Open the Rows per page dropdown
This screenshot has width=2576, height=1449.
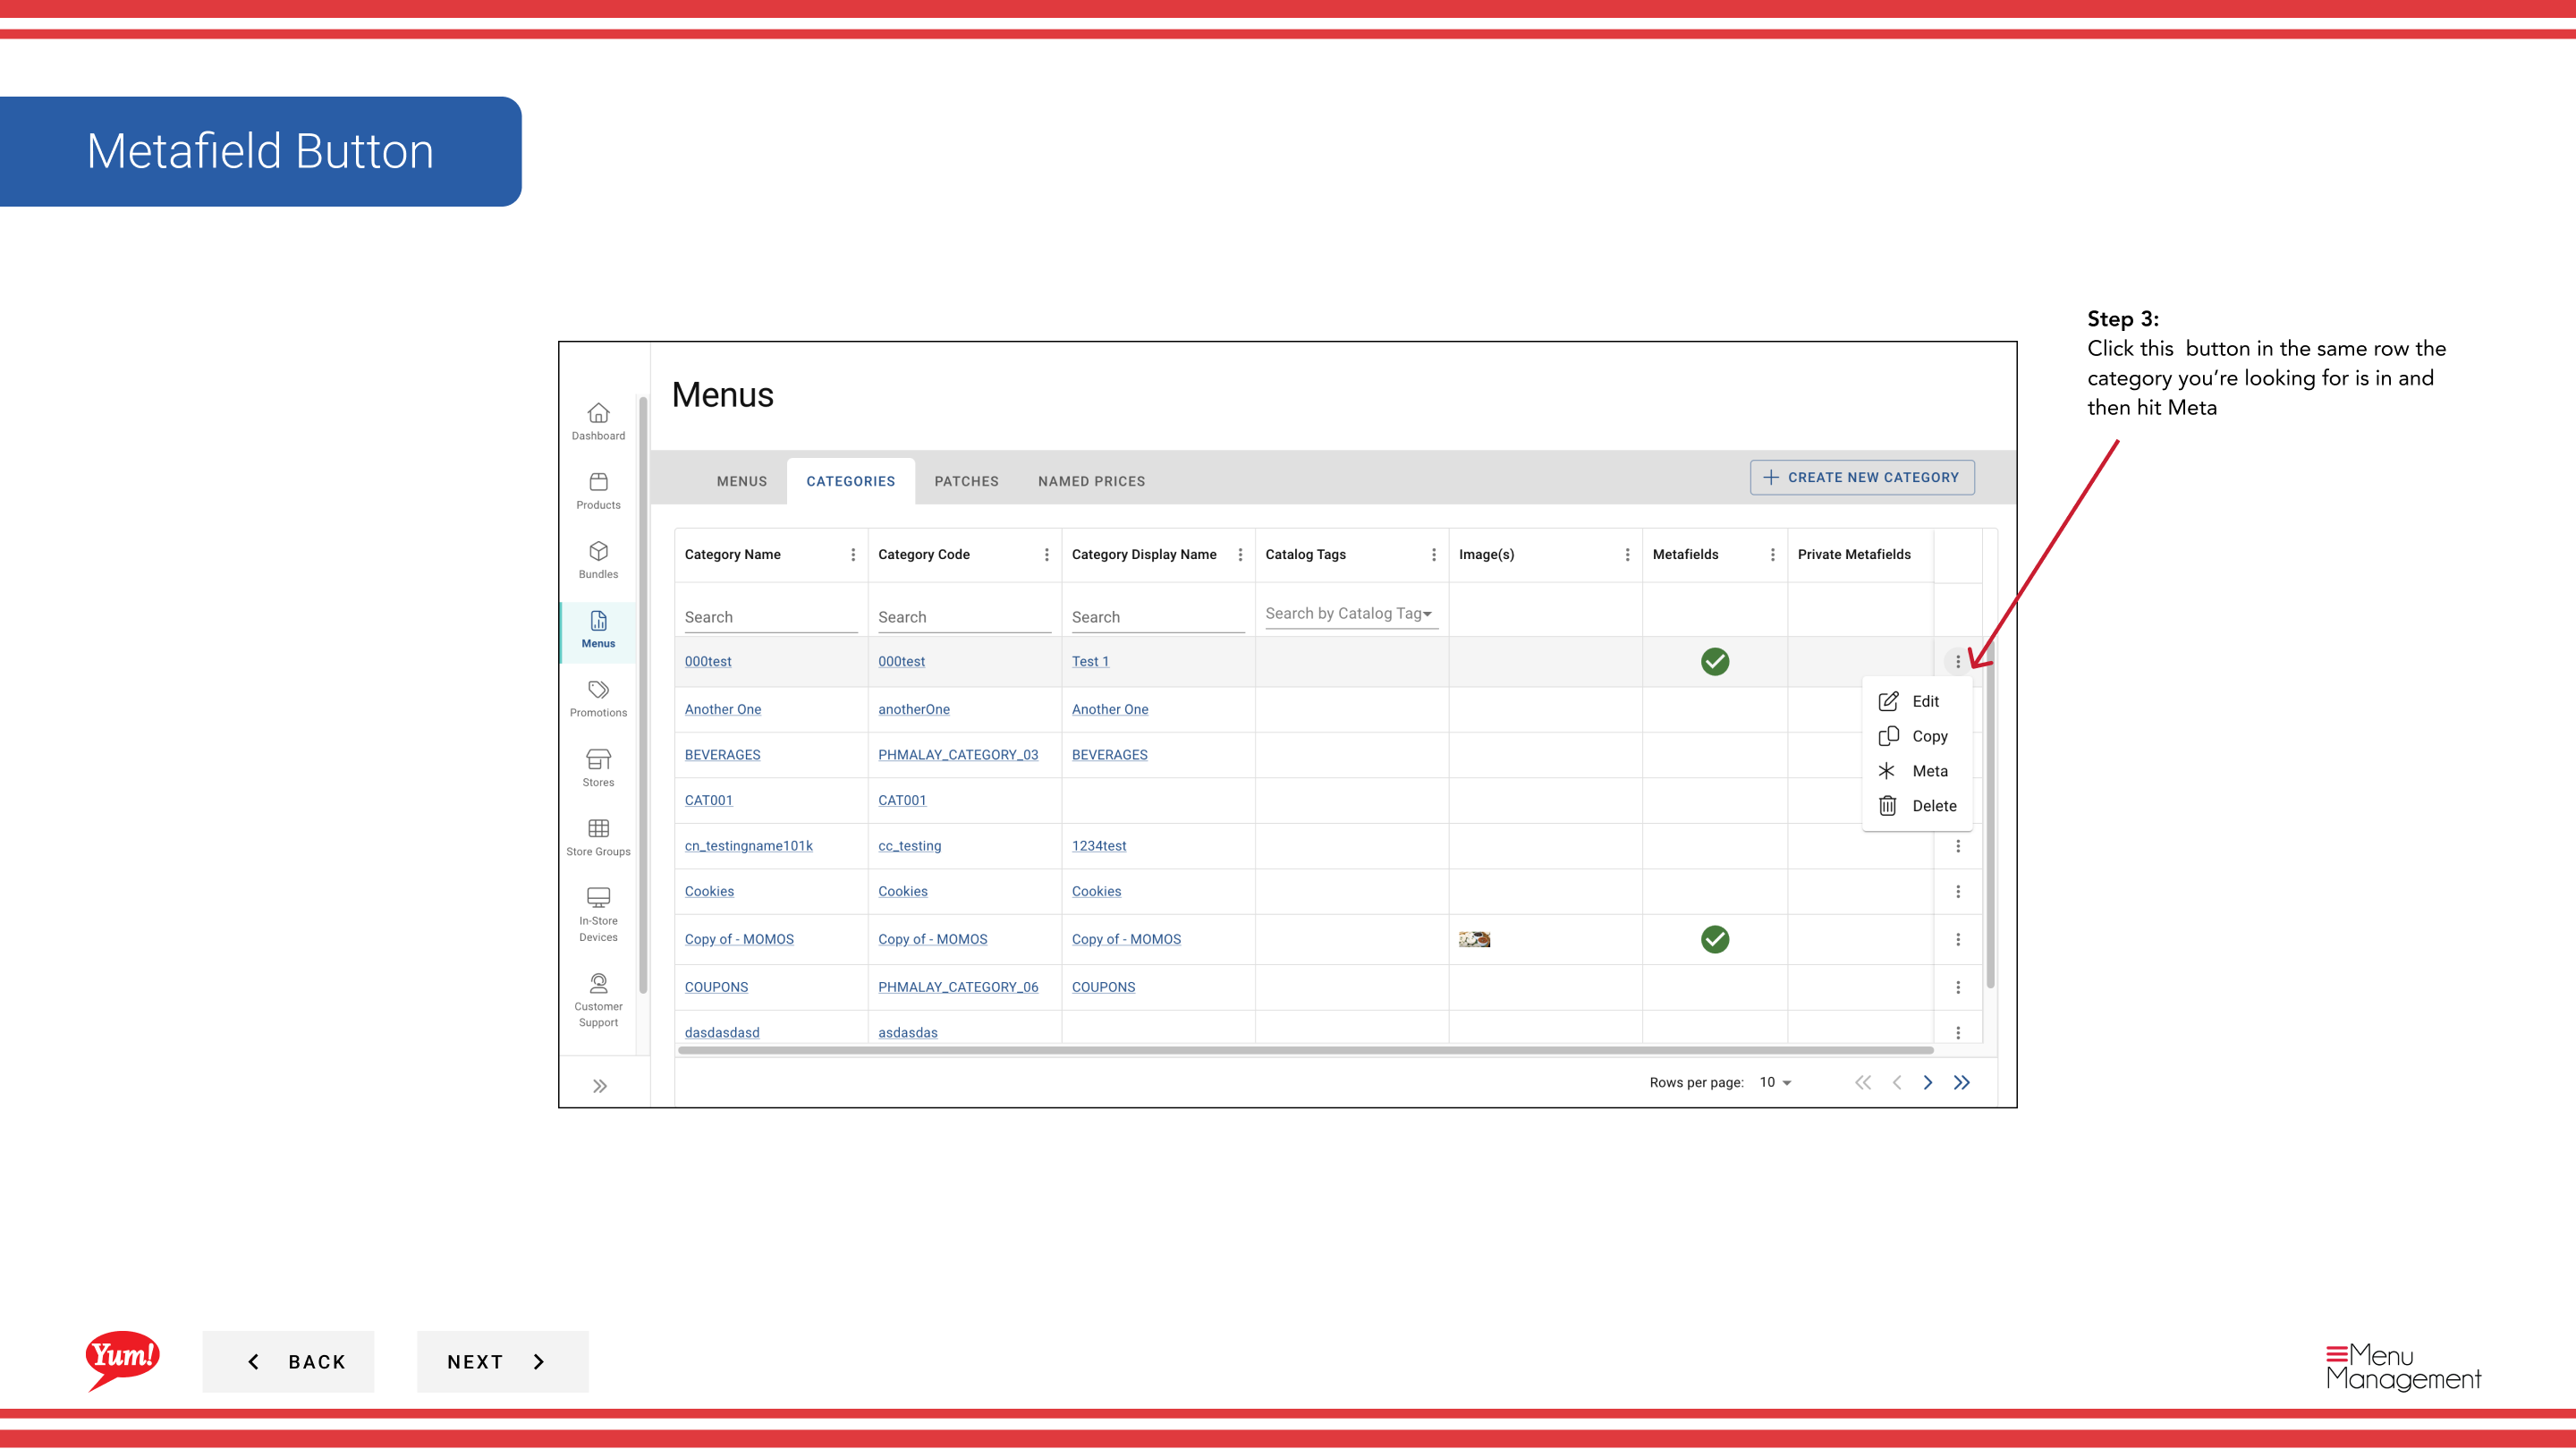click(x=1775, y=1082)
